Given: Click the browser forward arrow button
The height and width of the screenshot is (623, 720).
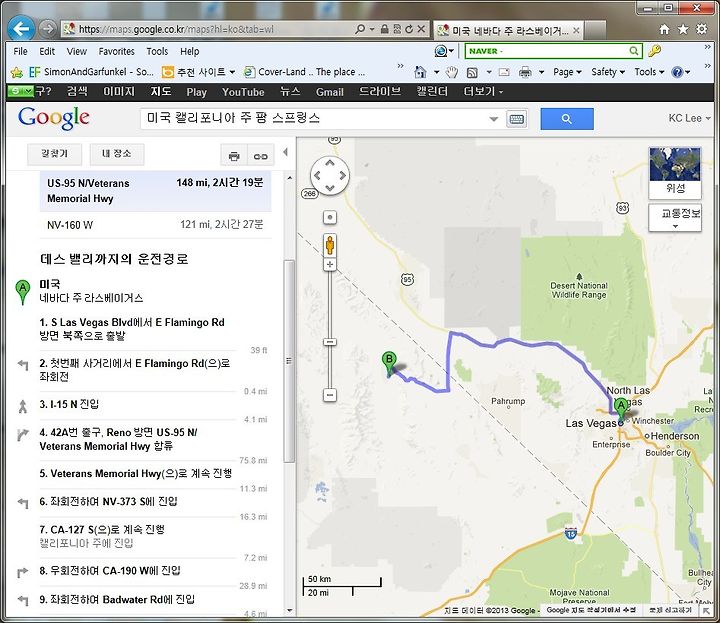Looking at the screenshot, I should (x=47, y=29).
